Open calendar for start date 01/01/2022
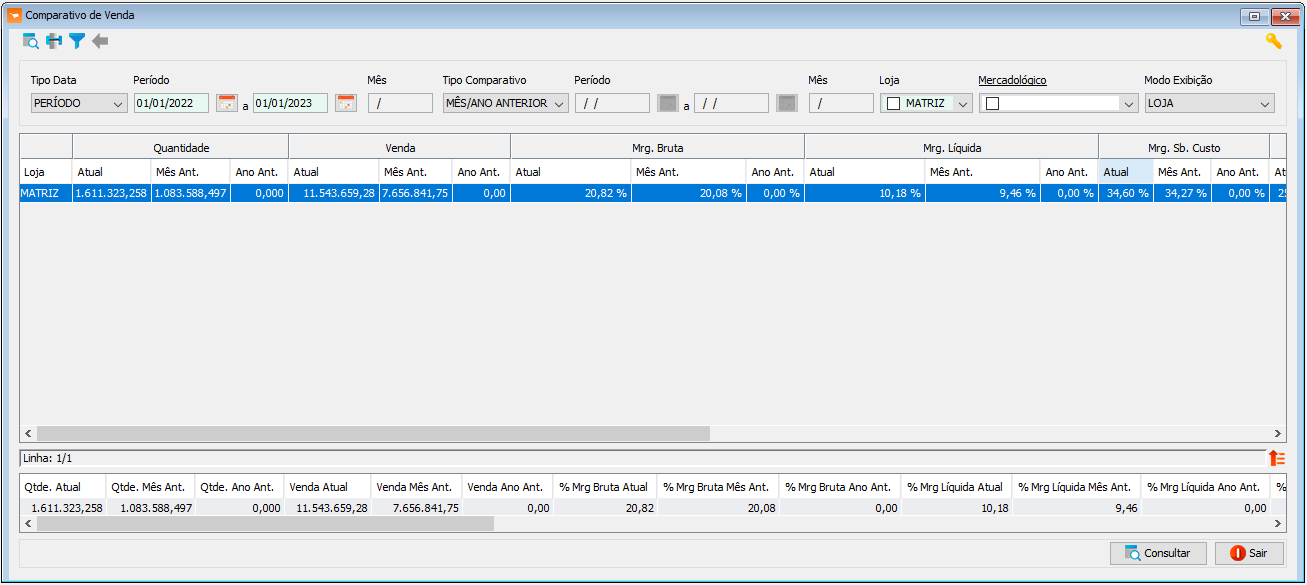The height and width of the screenshot is (585, 1307). coord(227,103)
